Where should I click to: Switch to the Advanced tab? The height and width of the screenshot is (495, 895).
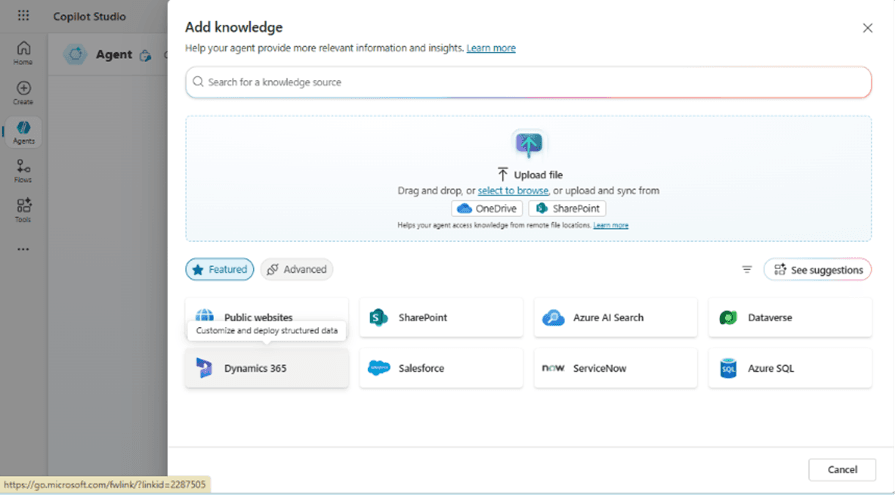tap(297, 270)
